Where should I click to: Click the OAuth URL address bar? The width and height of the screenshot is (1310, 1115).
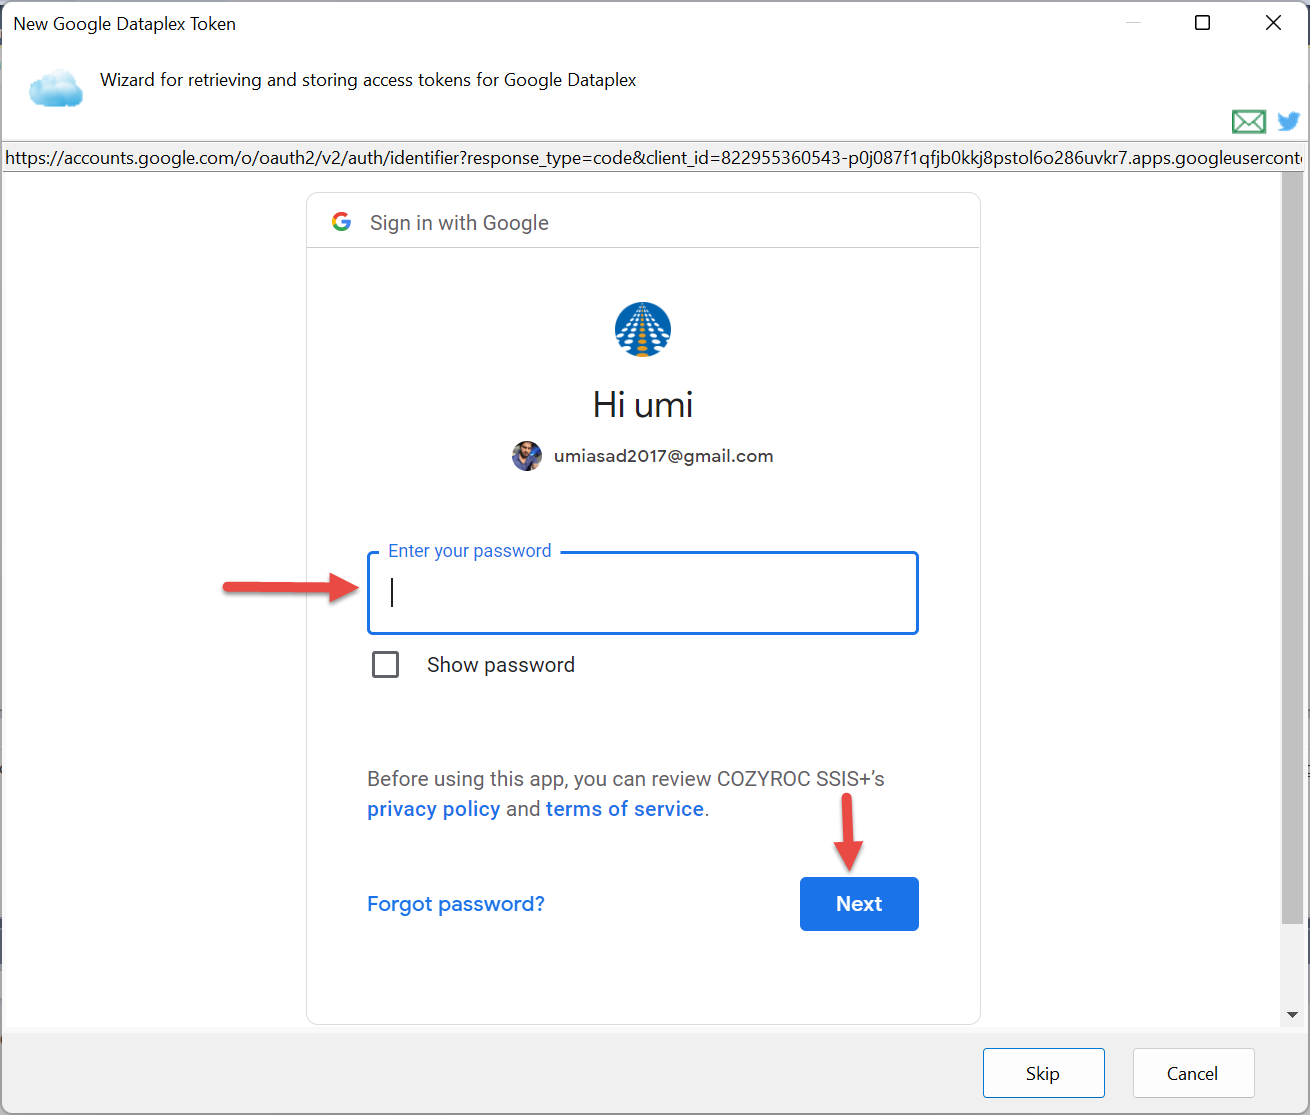(x=654, y=158)
